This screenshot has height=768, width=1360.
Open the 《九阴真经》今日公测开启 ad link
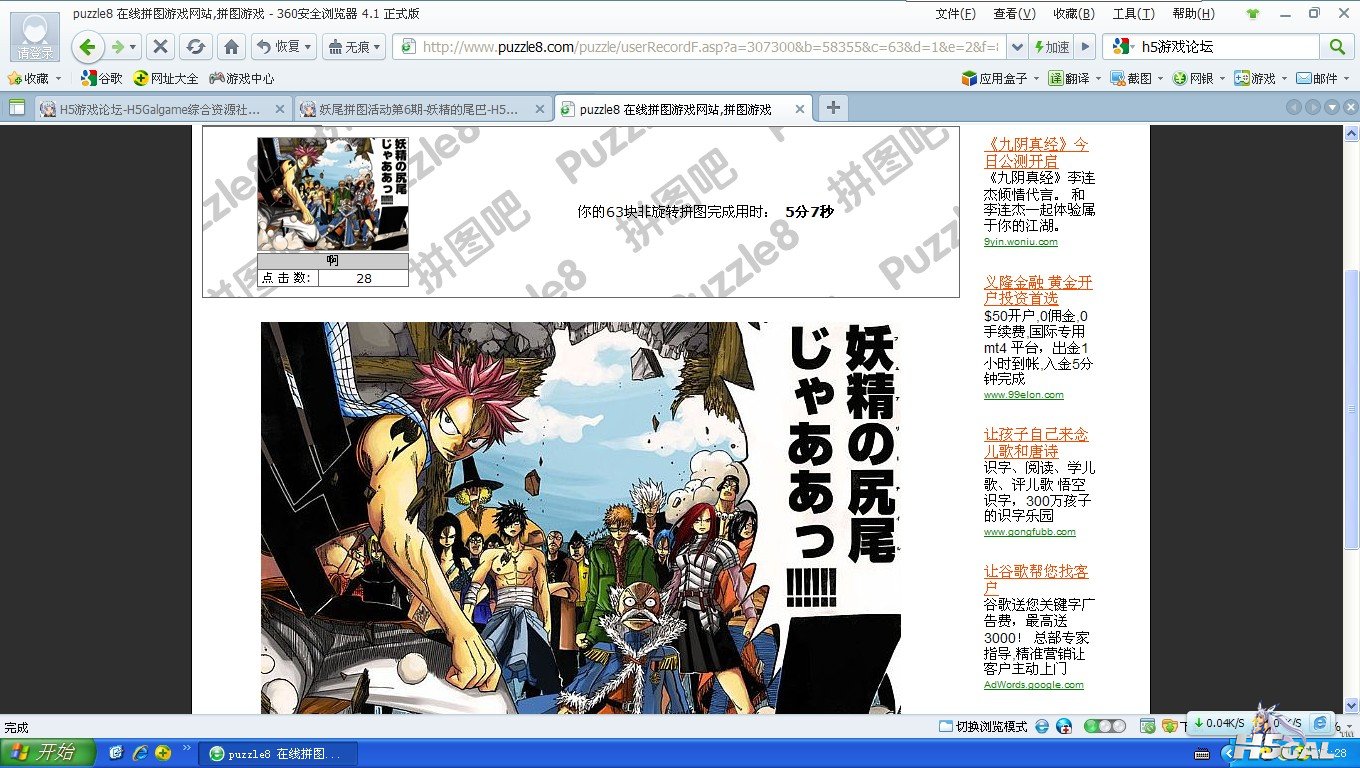tap(1036, 153)
